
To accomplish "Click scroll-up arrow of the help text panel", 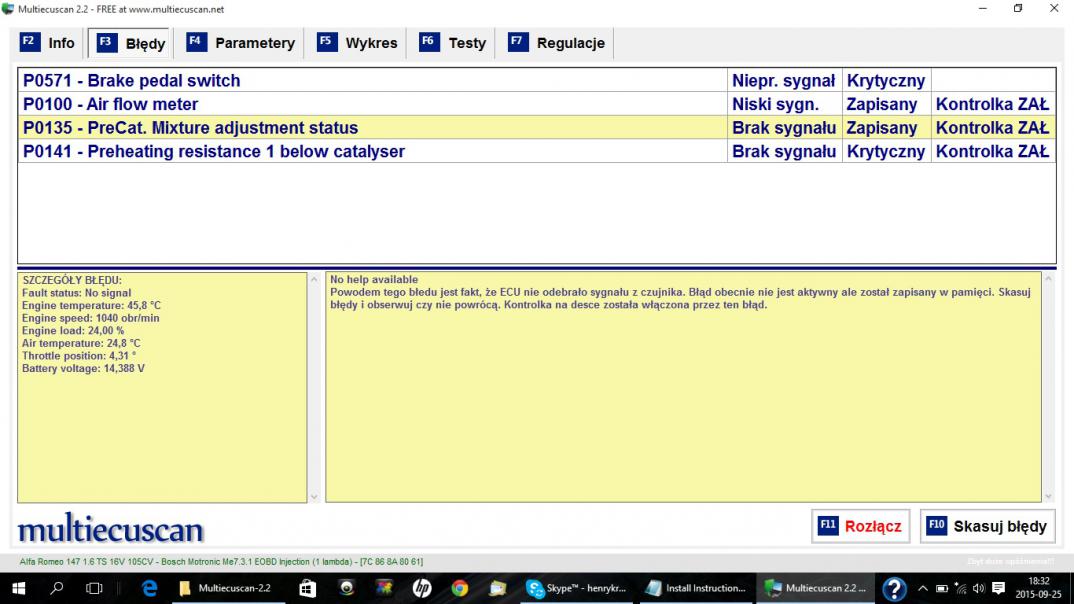I will pos(1048,279).
